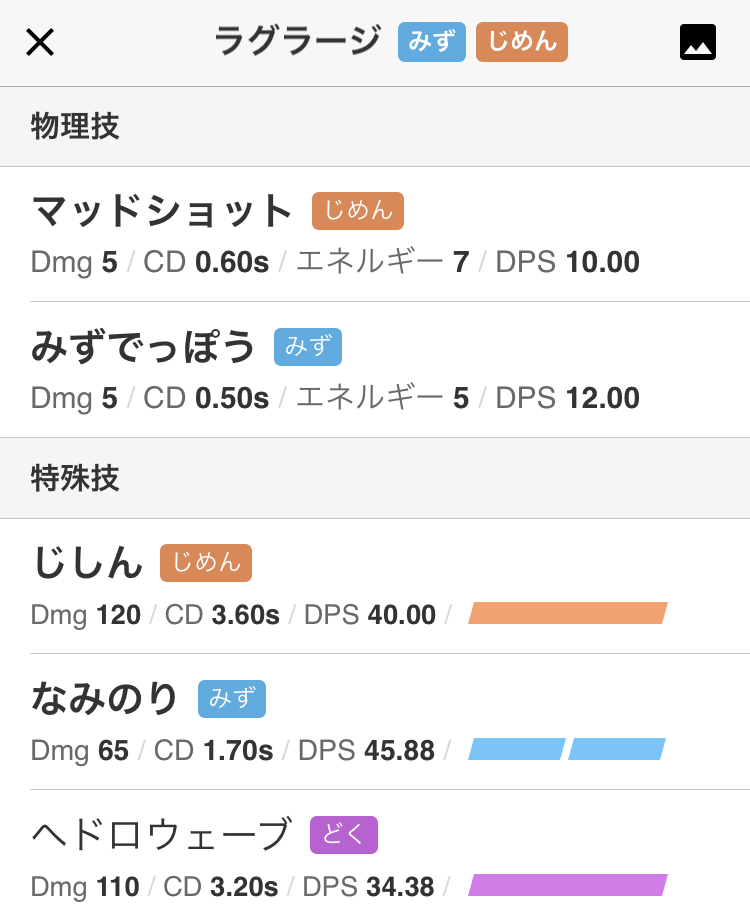The image size is (750, 920).
Task: Select the 特殊技 section header
Action: [x=375, y=478]
